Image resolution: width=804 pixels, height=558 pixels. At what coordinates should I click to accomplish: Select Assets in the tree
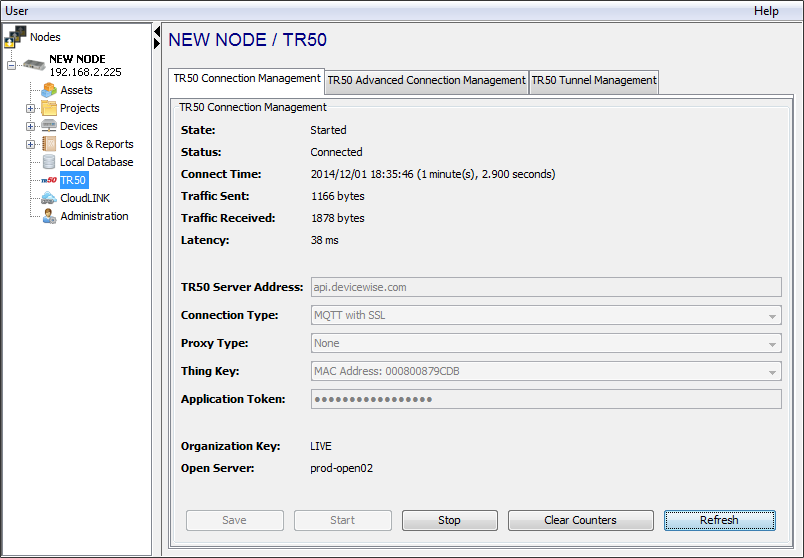pos(76,90)
